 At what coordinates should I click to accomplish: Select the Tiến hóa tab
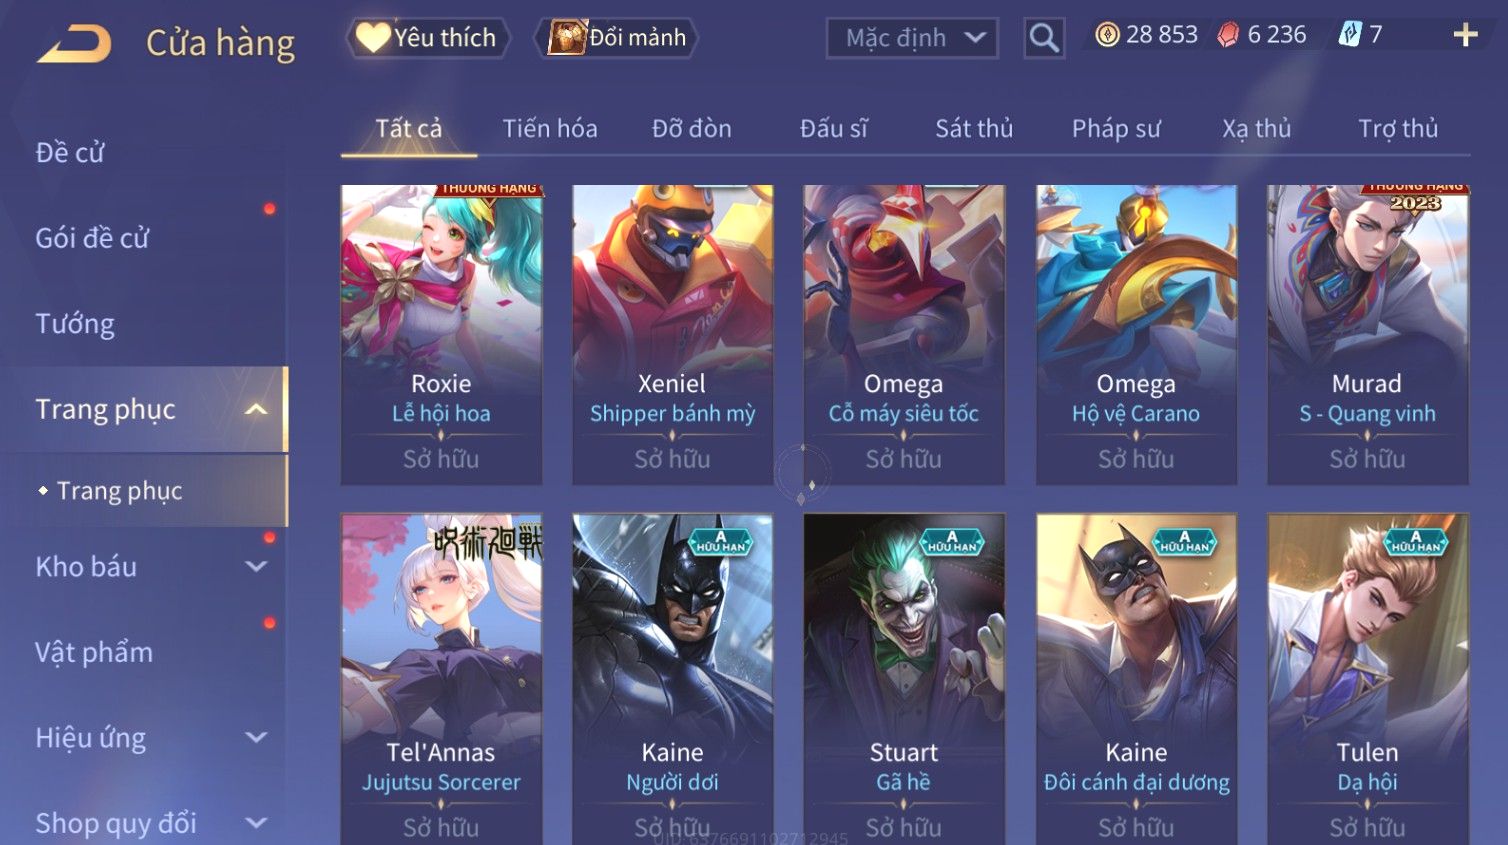pos(550,128)
